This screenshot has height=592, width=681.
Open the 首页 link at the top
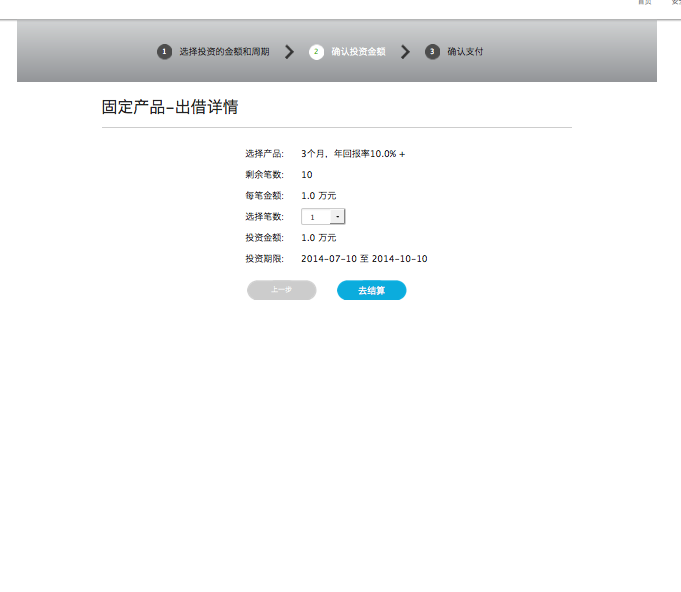[x=645, y=3]
